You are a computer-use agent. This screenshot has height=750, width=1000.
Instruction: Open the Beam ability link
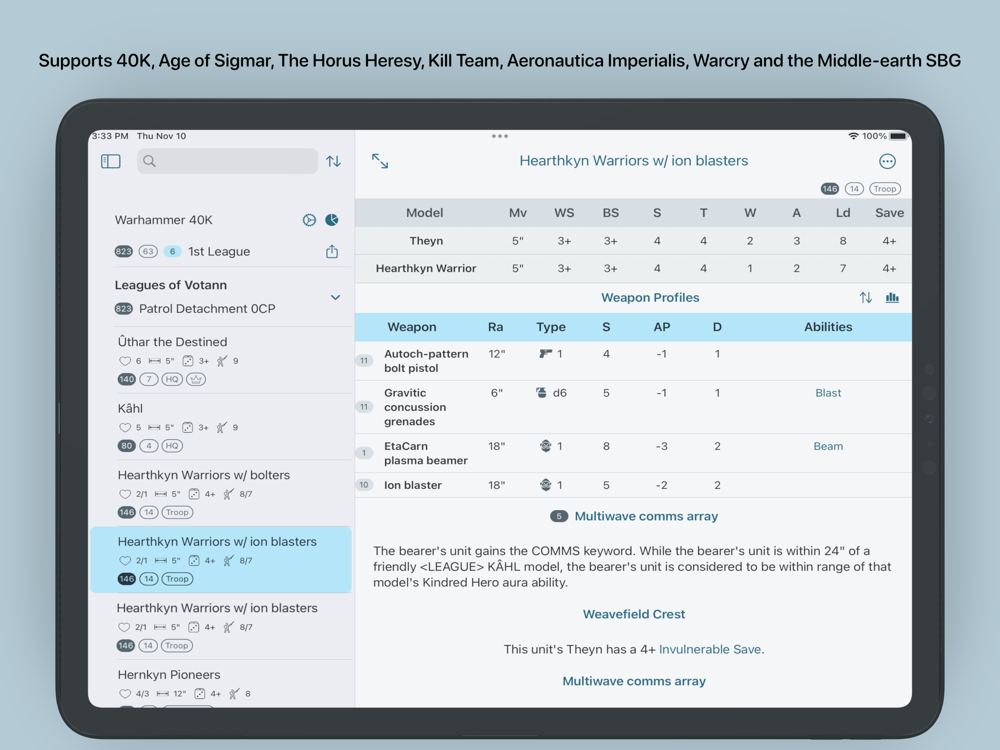click(x=828, y=446)
